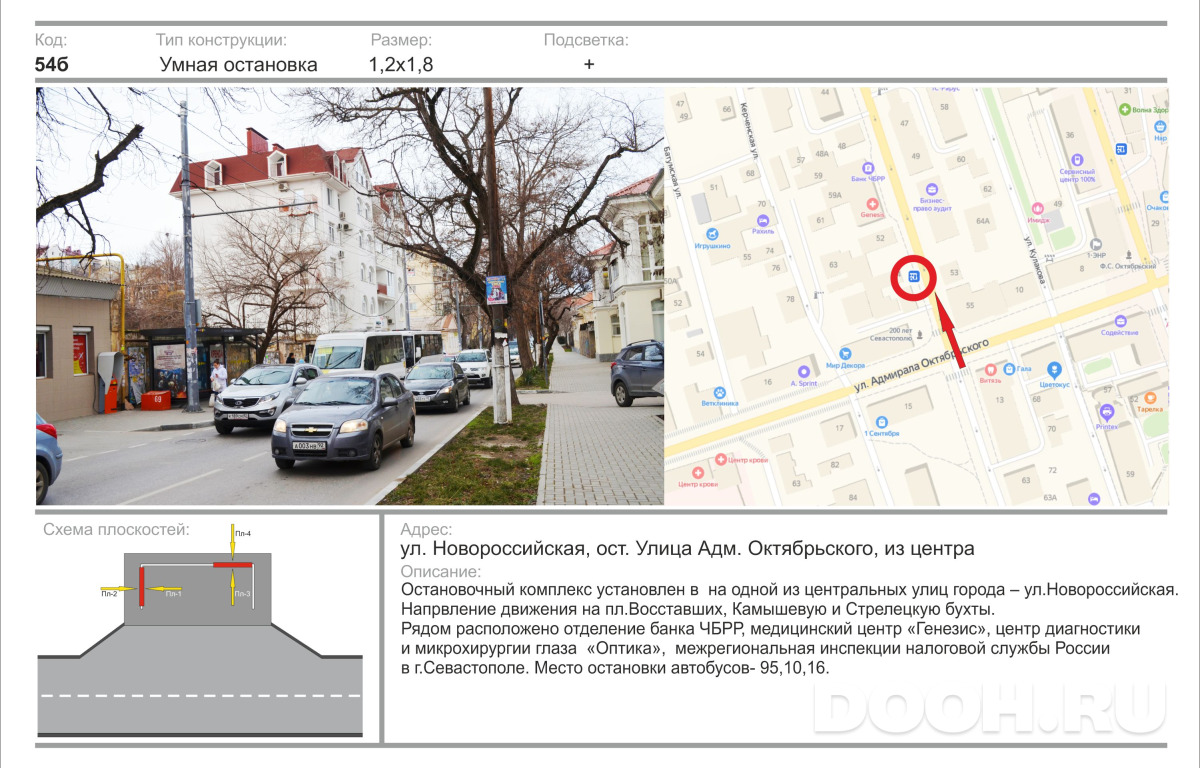Select the plus sign under Подсветка
The height and width of the screenshot is (768, 1200).
coord(589,65)
